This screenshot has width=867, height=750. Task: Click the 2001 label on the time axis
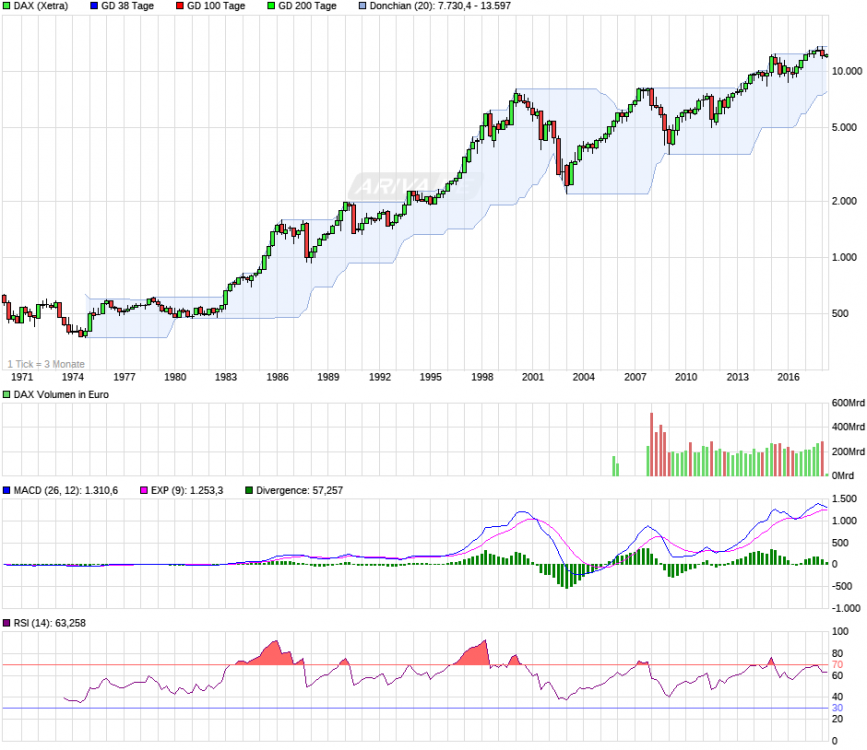[x=533, y=377]
